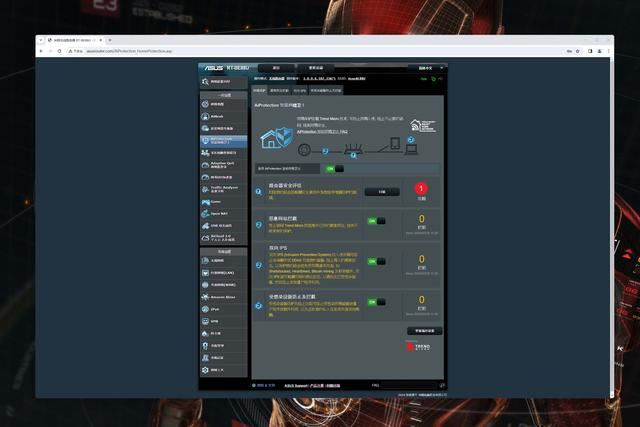Toggle infected device prevention and blocking switch
640x427 pixels.
(x=376, y=301)
